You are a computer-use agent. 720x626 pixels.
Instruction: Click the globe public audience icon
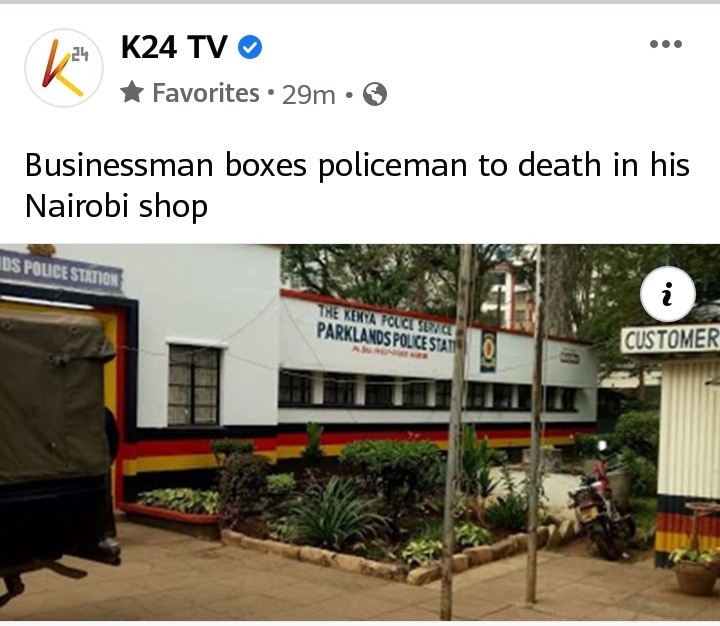[x=375, y=94]
